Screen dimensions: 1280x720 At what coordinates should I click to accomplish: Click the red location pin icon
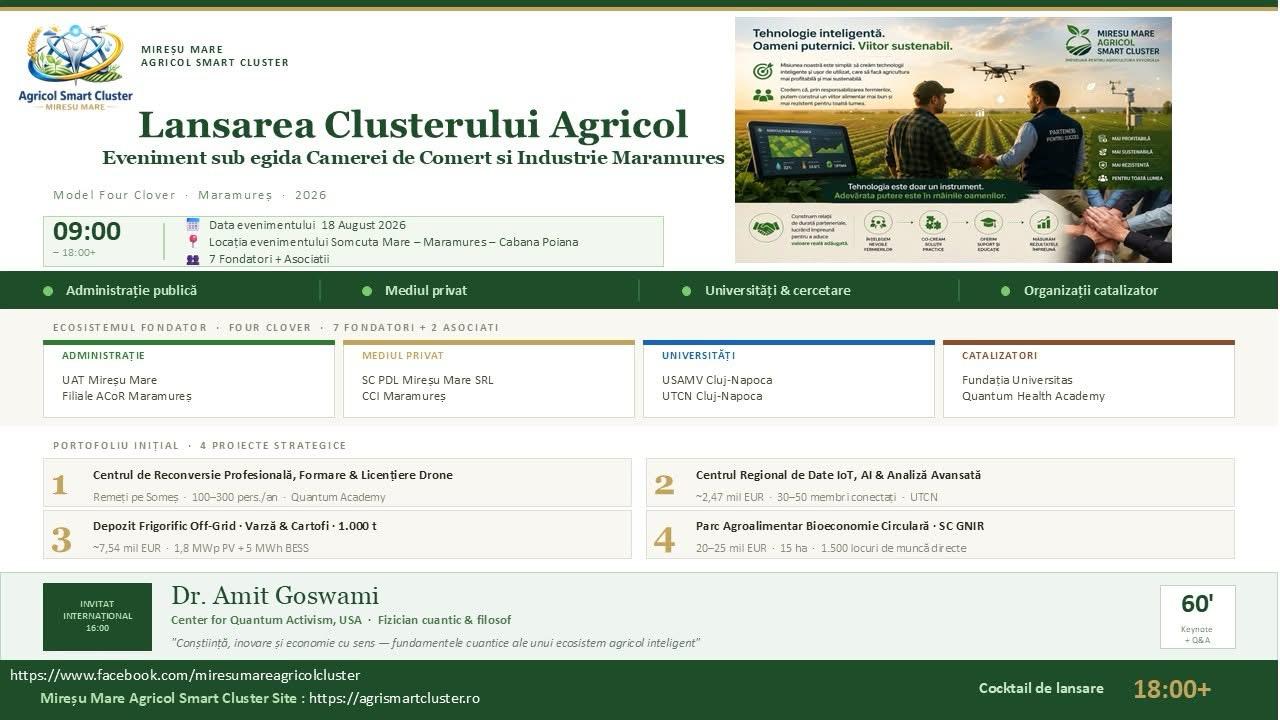coord(193,242)
